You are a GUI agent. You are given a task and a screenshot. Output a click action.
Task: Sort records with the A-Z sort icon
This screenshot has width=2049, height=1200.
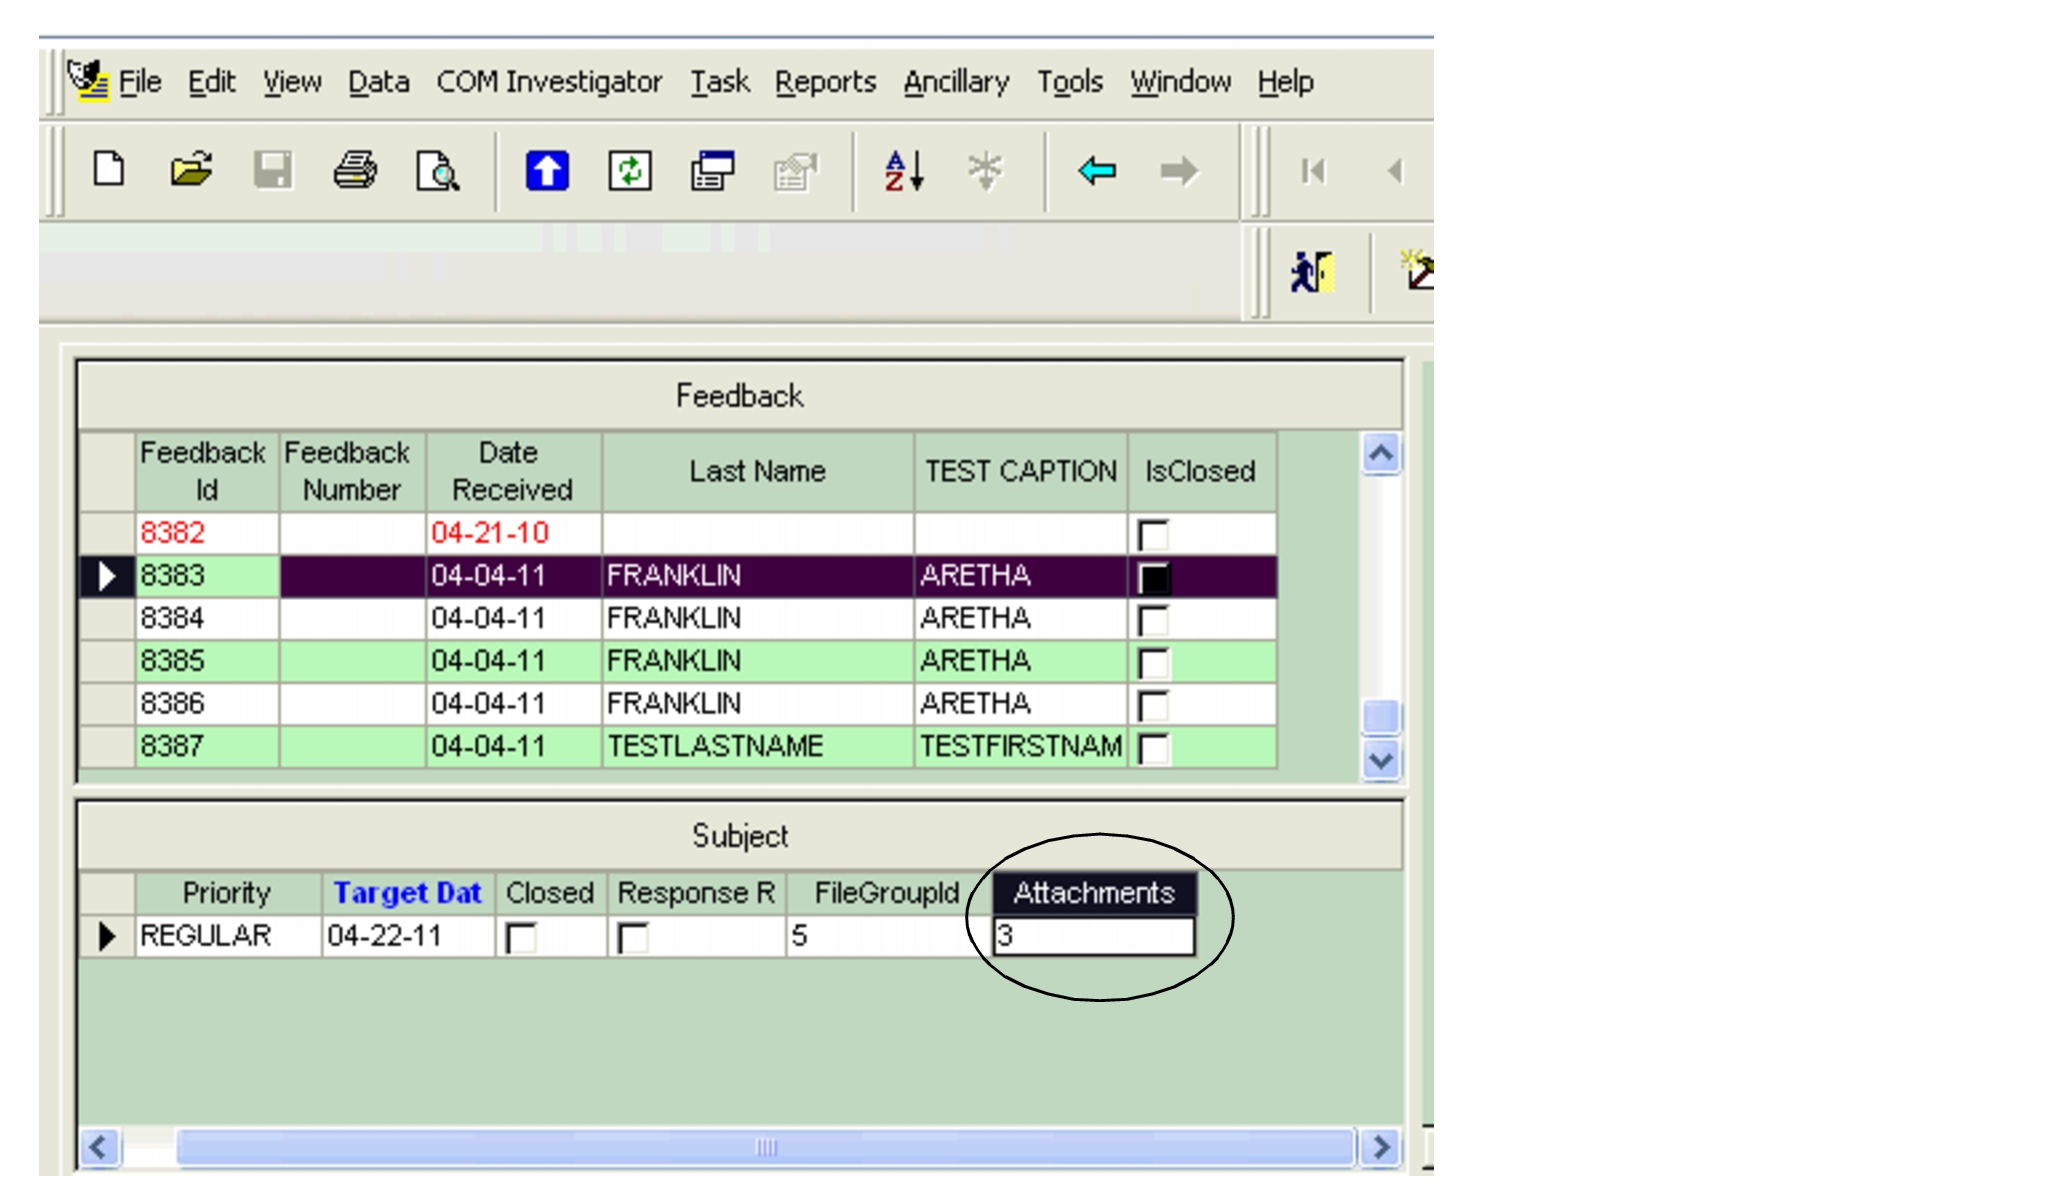[899, 170]
